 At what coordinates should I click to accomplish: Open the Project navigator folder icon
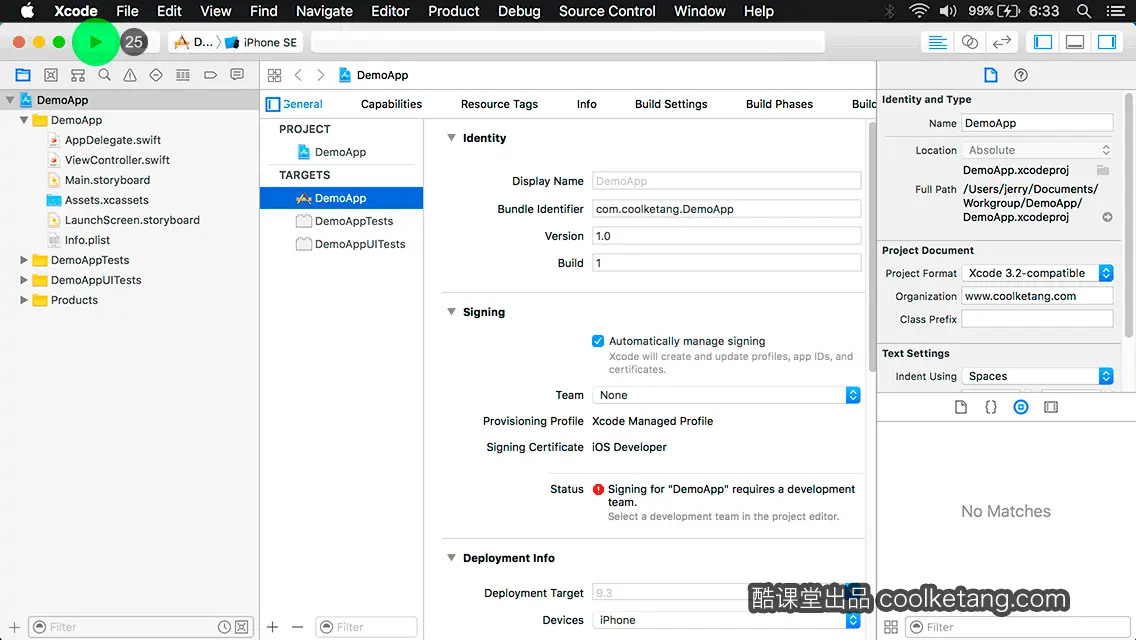pos(23,75)
